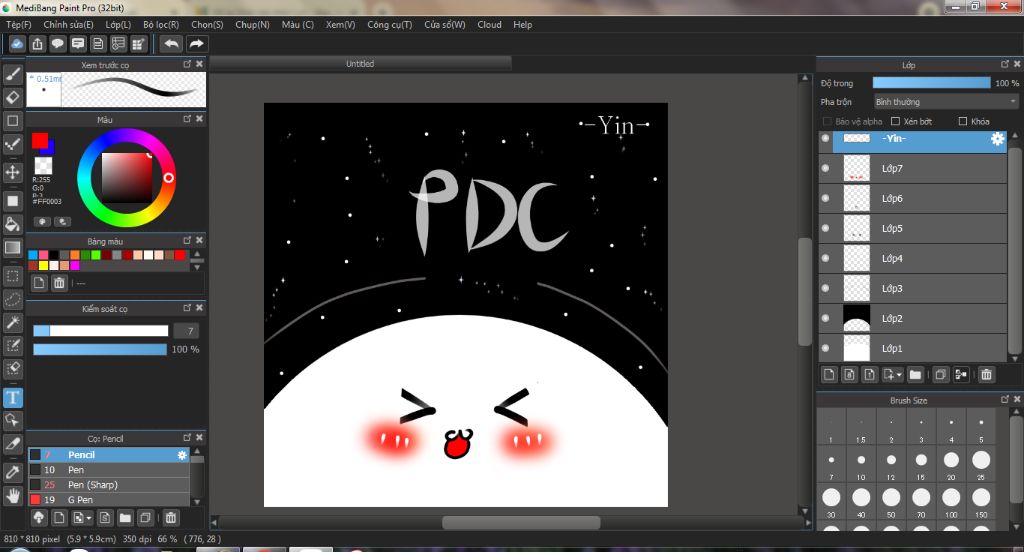This screenshot has width=1024, height=552.
Task: Click the Help menu
Action: coord(522,25)
